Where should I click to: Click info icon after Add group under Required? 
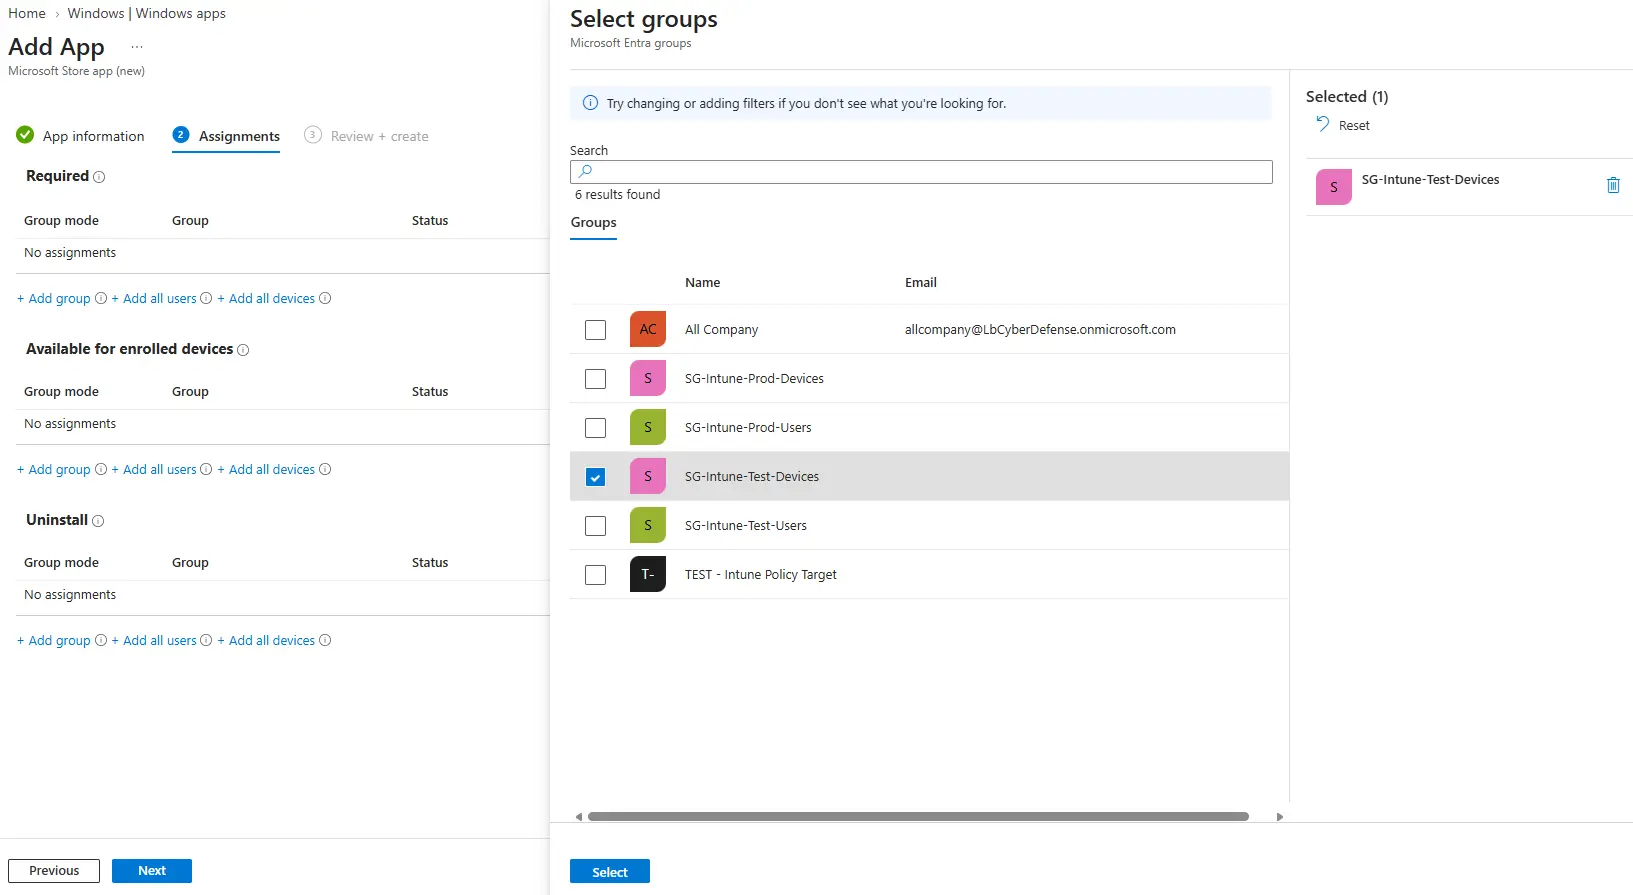point(101,298)
